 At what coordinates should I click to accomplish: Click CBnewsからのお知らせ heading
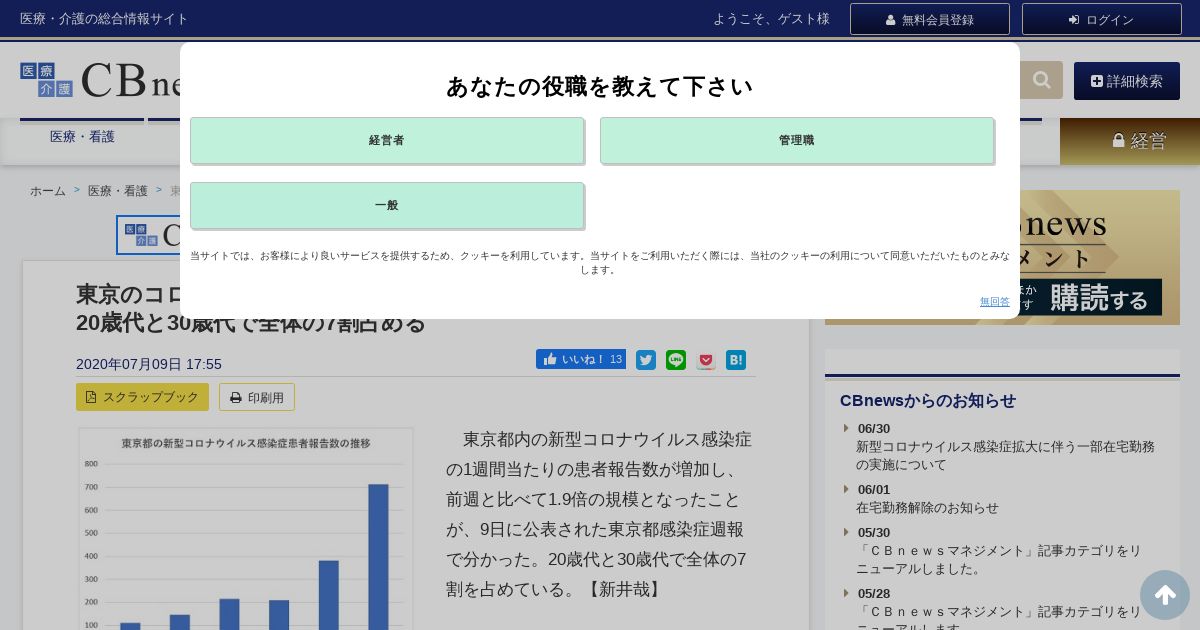click(x=928, y=401)
